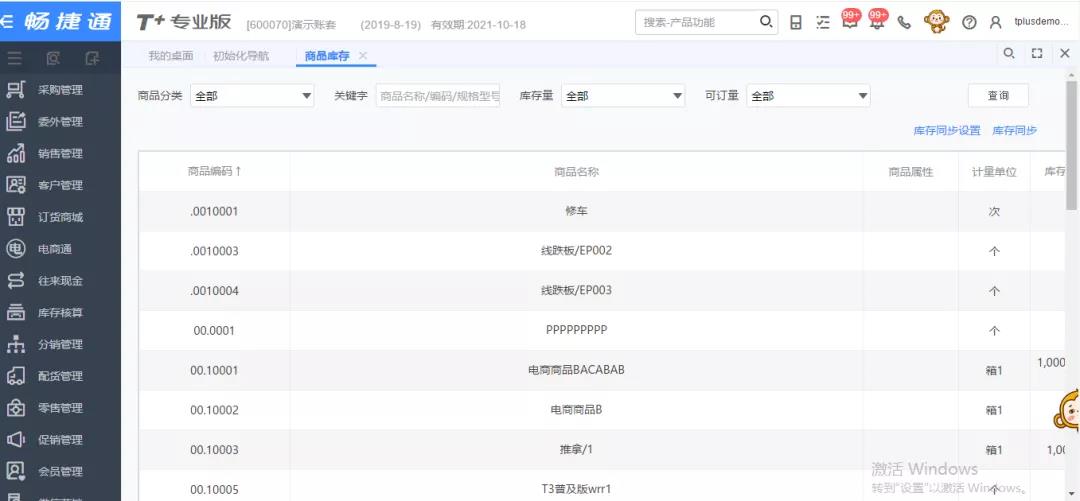
Task: Select the 商品库存 tab
Action: [327, 56]
